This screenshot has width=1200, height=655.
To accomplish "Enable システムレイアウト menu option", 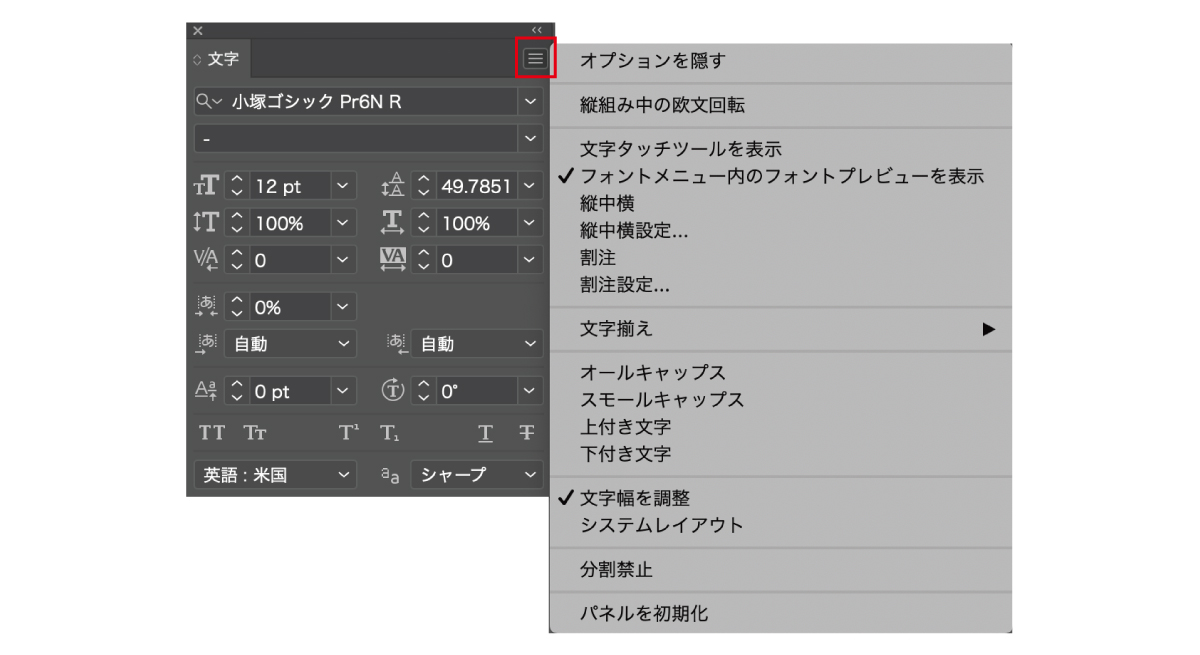I will pyautogui.click(x=661, y=525).
